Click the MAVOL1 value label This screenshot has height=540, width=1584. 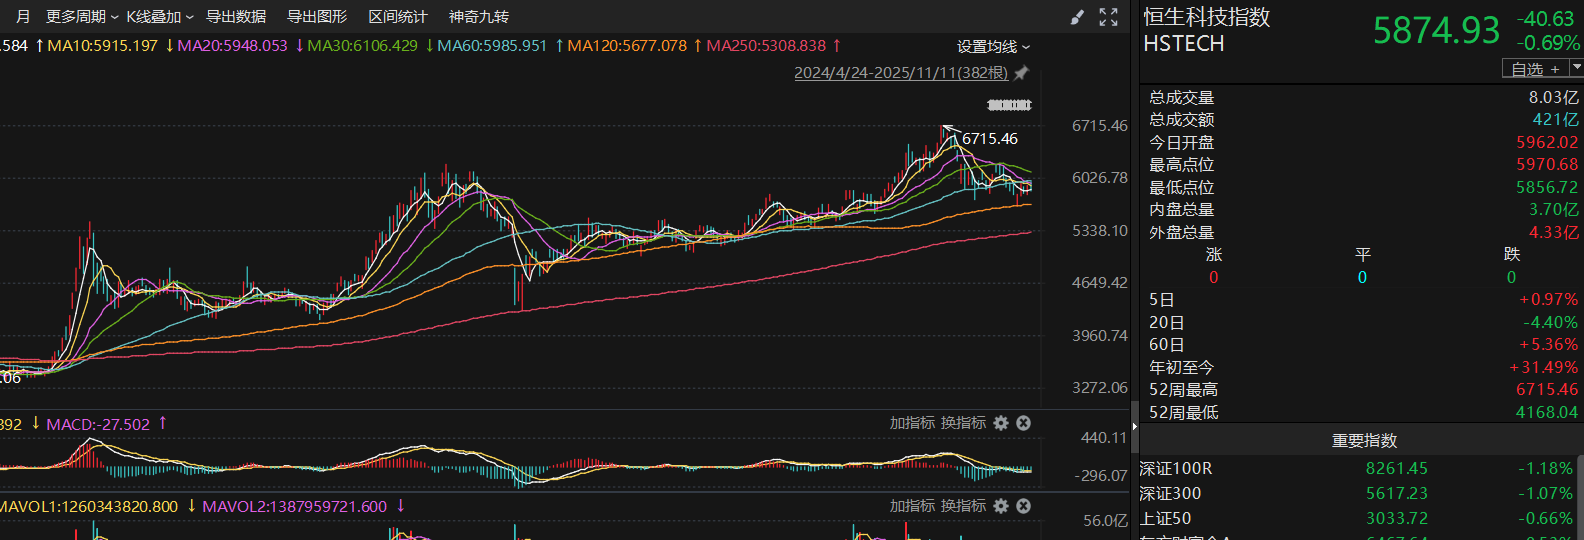coord(87,507)
